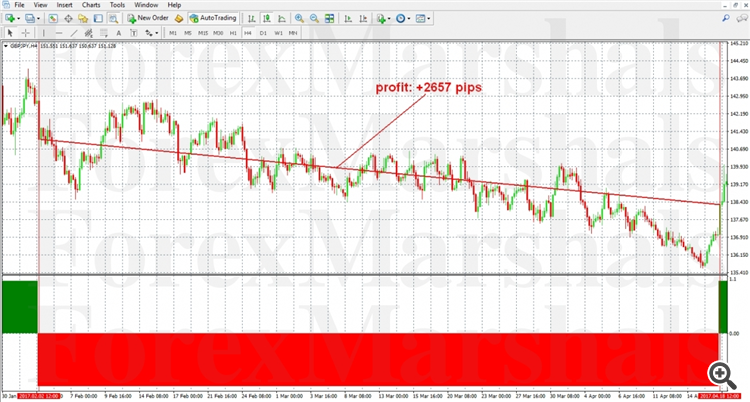Insert an arrow object

pos(149,33)
